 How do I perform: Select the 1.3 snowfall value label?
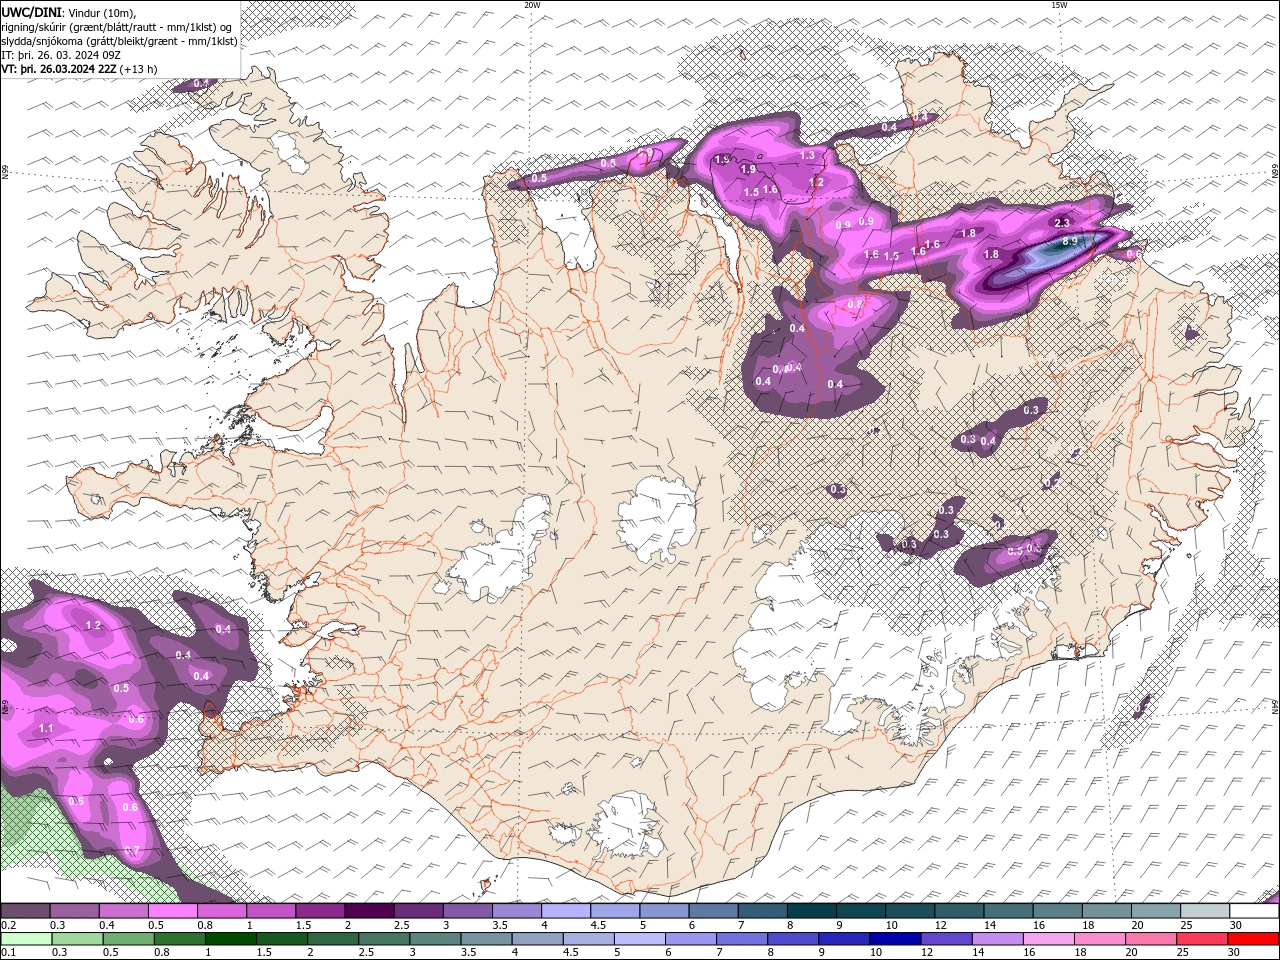point(807,155)
